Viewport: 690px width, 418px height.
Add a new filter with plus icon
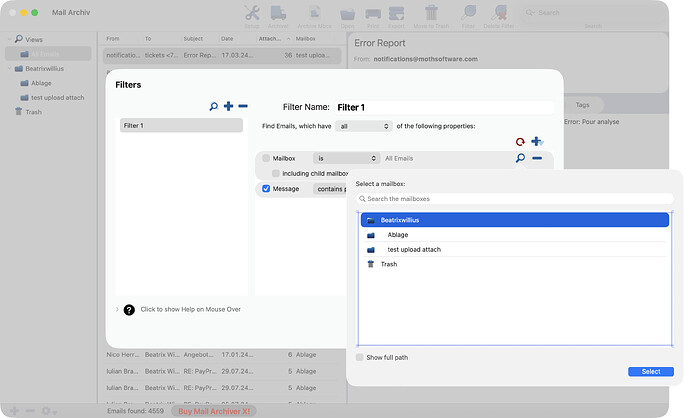pyautogui.click(x=228, y=106)
